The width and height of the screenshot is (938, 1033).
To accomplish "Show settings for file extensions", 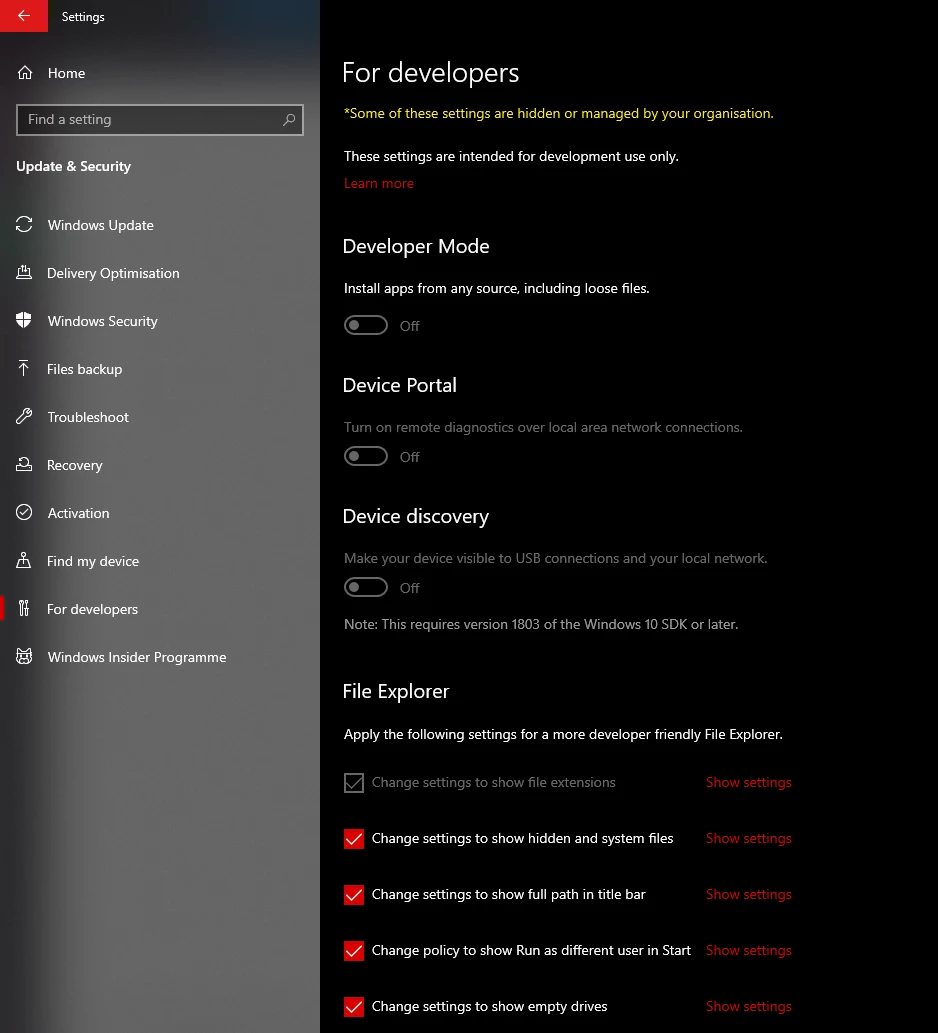I will [748, 783].
